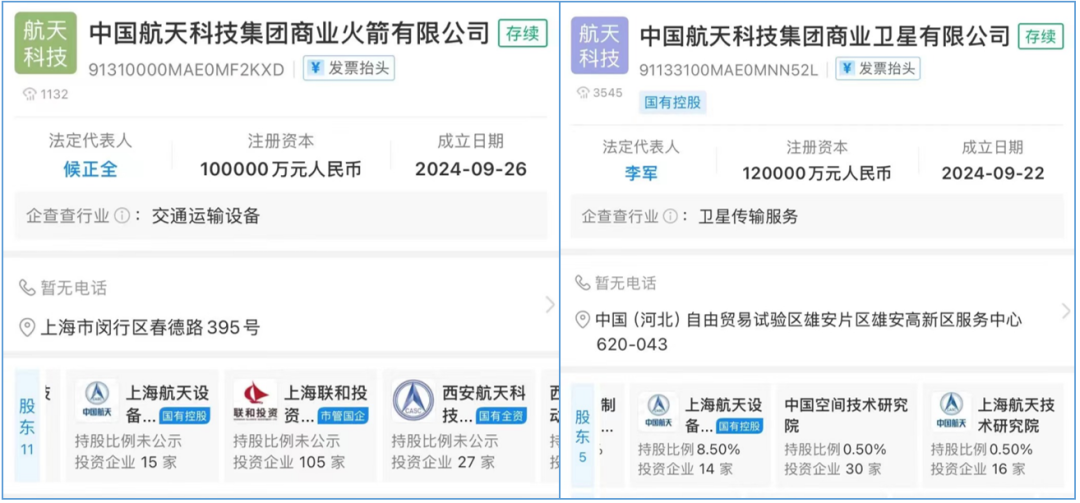1080x503 pixels.
Task: Select 暂无电话 in the satellite company panel
Action: click(x=625, y=283)
